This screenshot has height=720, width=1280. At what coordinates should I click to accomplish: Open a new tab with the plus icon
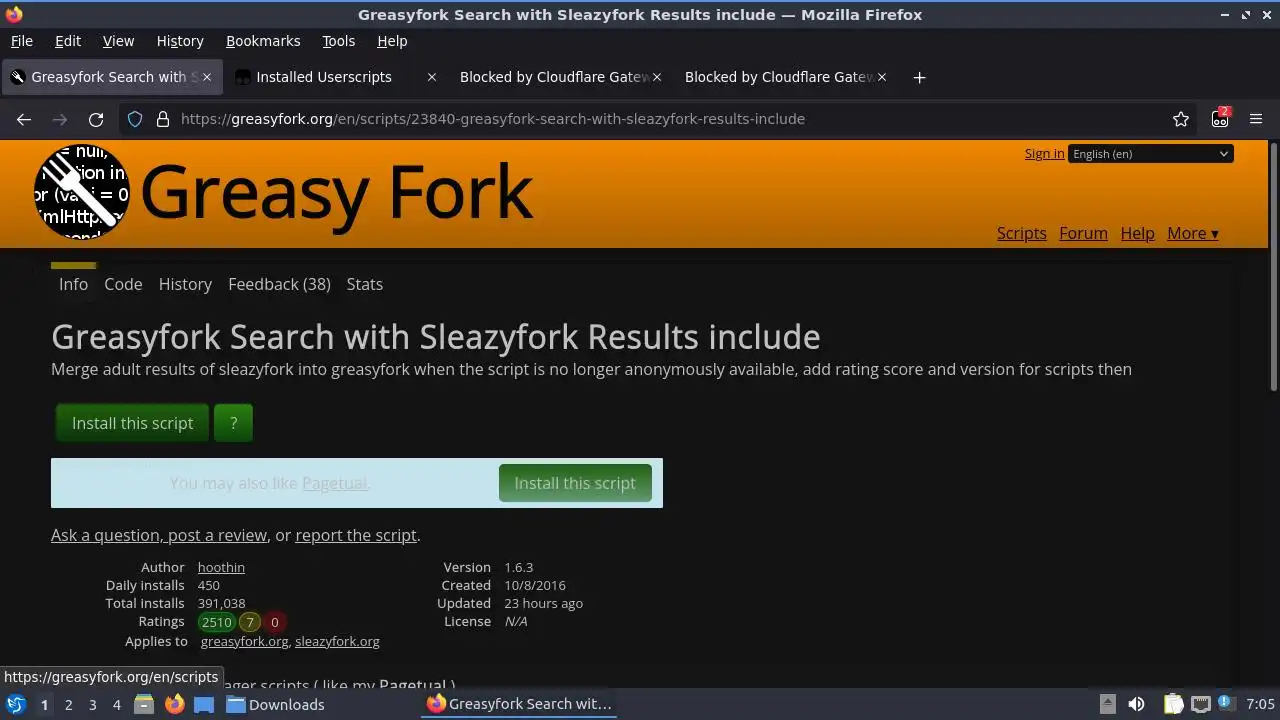(919, 77)
